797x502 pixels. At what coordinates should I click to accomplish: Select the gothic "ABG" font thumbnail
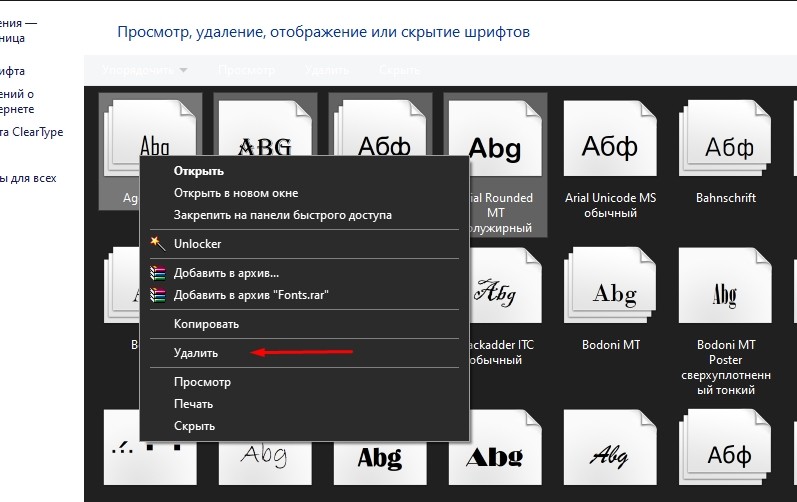tap(265, 128)
